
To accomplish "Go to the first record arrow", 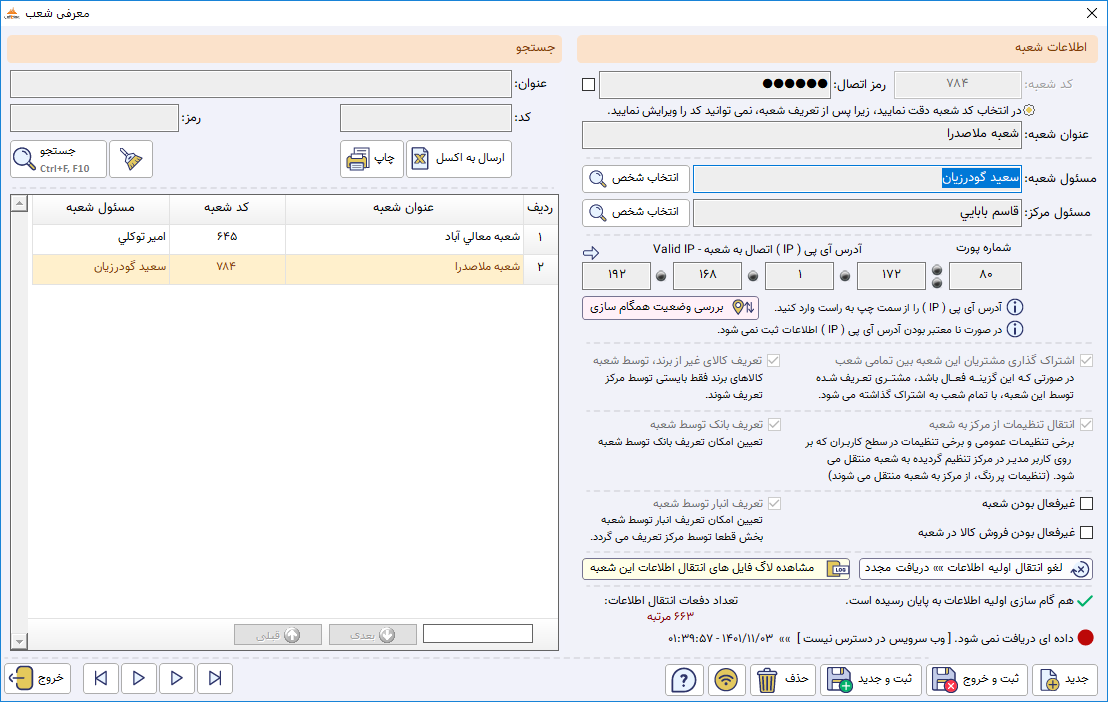I will pos(100,679).
